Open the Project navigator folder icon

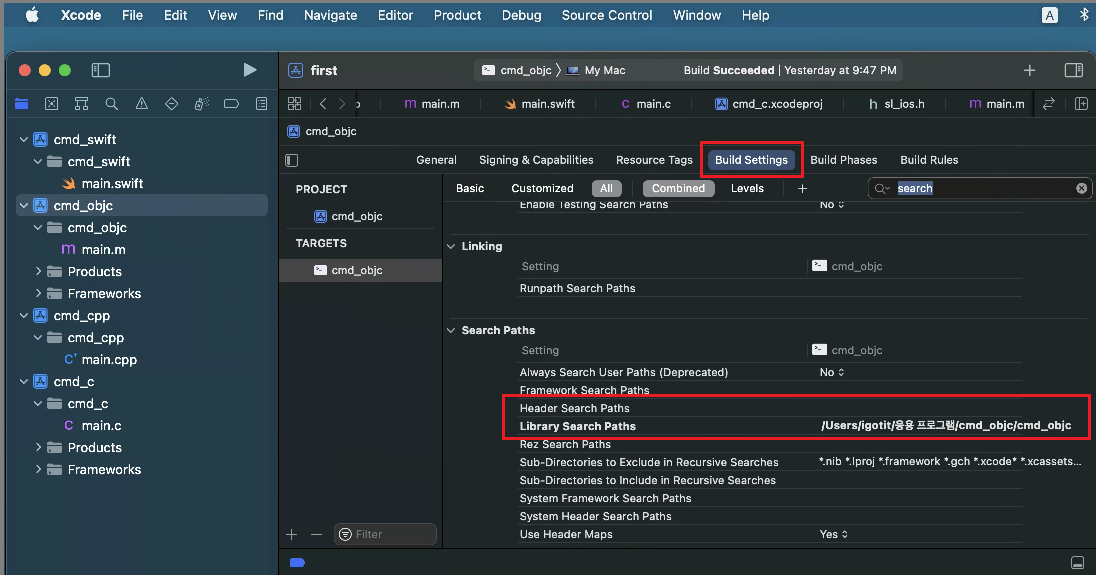(x=22, y=104)
